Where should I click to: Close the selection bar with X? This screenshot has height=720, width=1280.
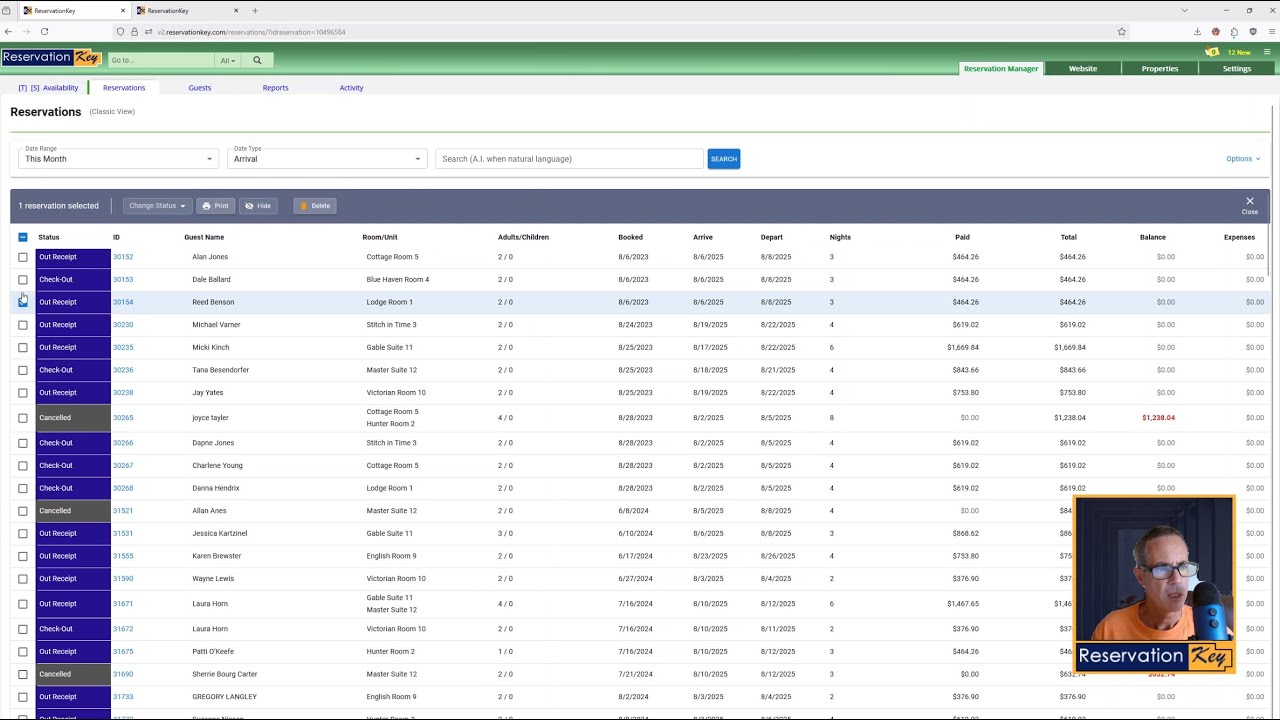[x=1250, y=204]
